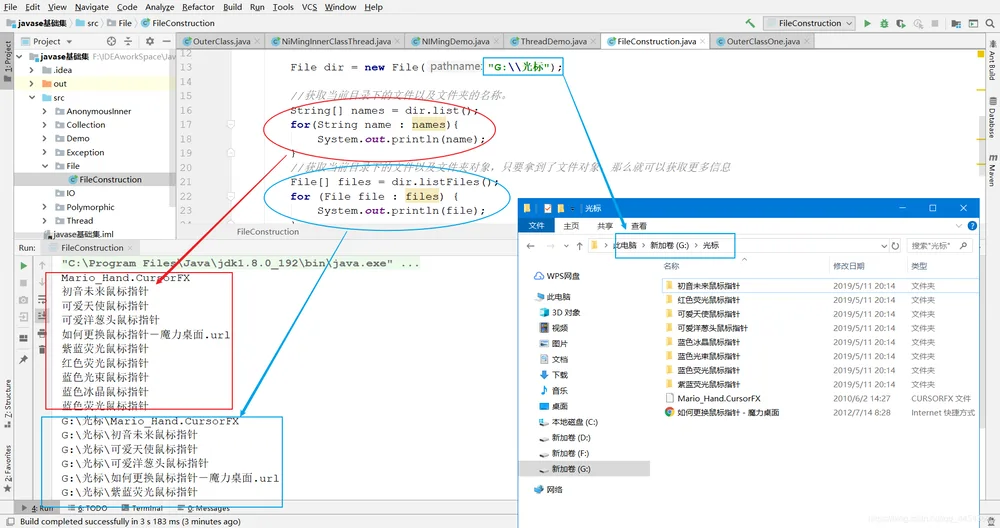Open the Terminal tool window
Viewport: 1000px width, 528px height.
click(x=142, y=508)
